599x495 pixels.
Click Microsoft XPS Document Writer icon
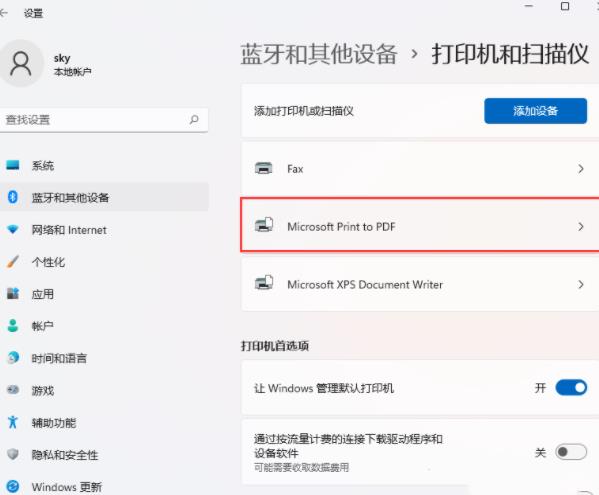tap(264, 283)
